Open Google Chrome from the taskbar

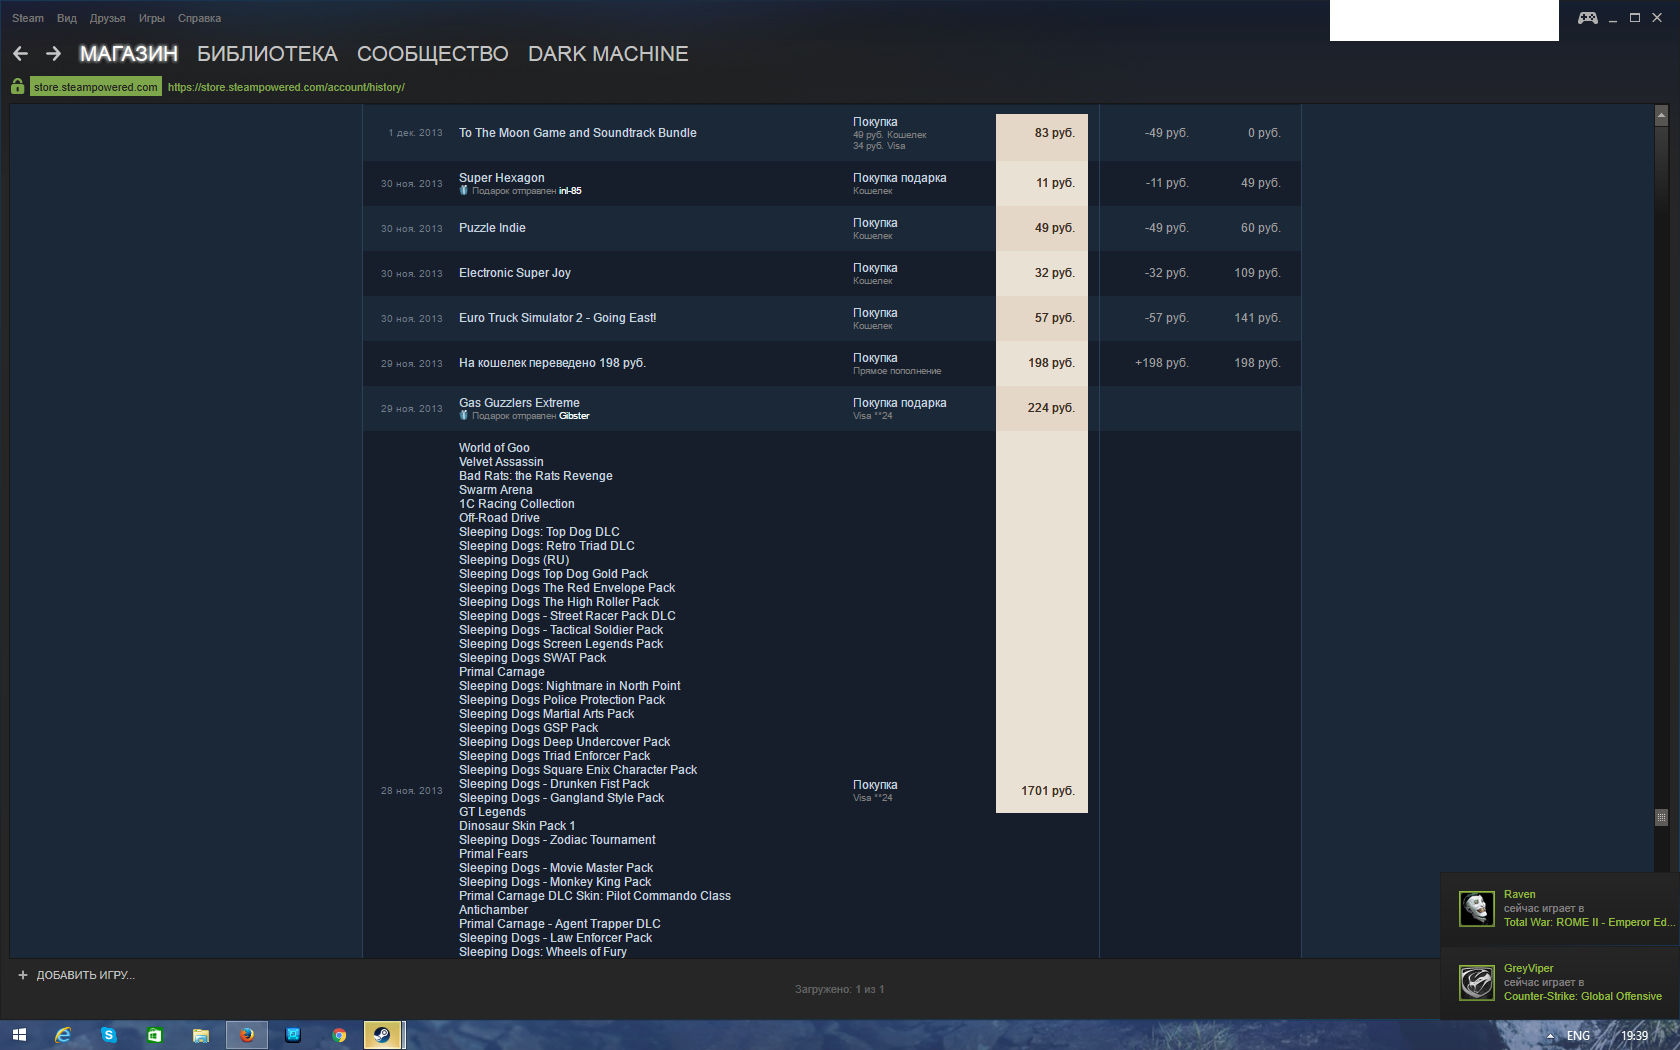[x=339, y=1035]
